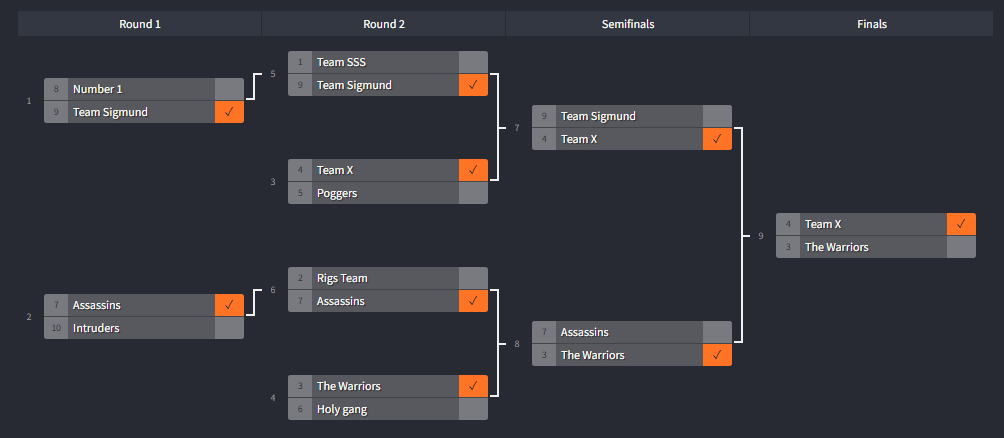Toggle the empty score box beside Team SSS

[x=473, y=62]
